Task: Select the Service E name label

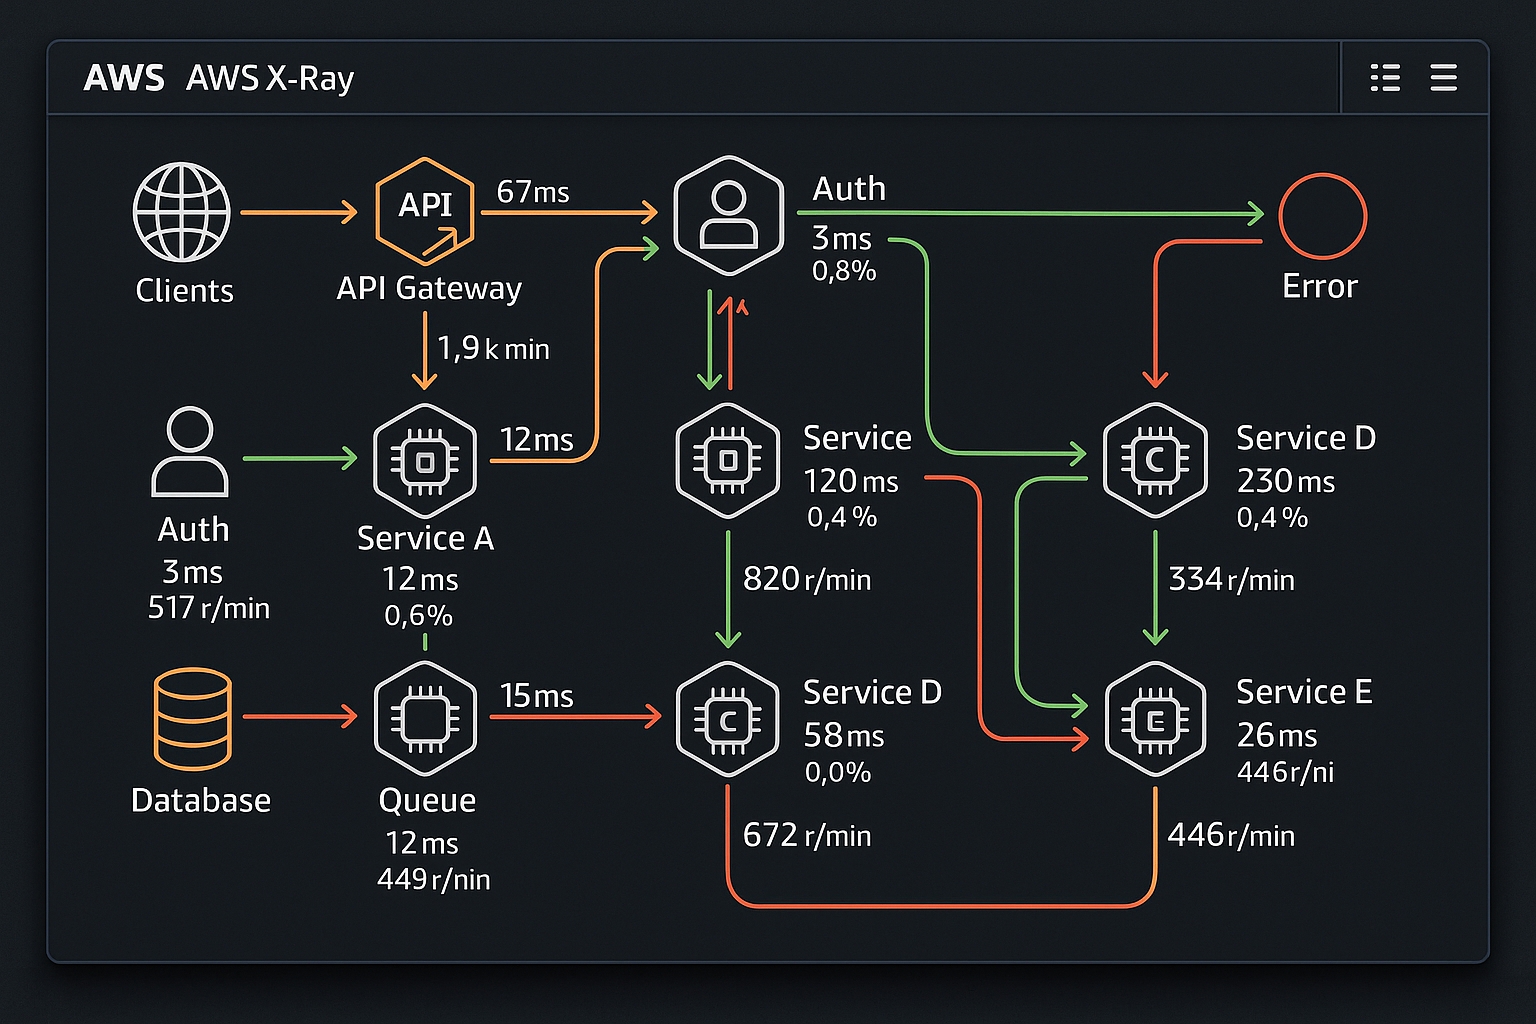Action: point(1304,692)
